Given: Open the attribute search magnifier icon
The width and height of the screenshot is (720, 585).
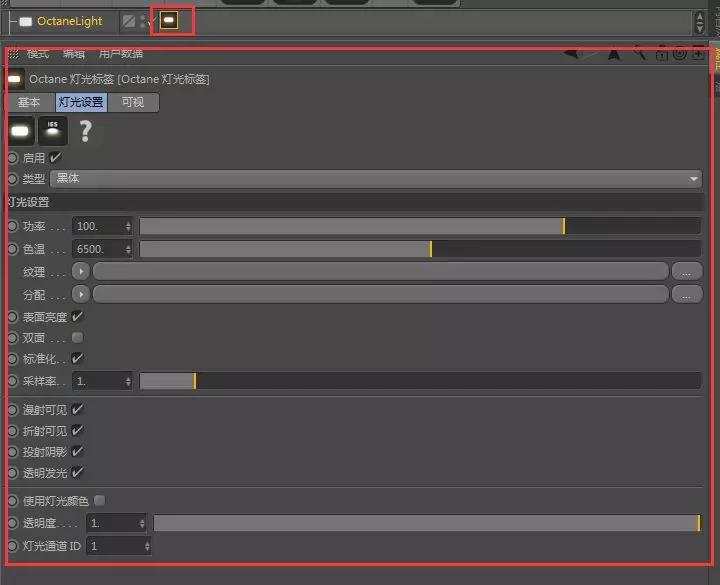Looking at the screenshot, I should [x=639, y=54].
